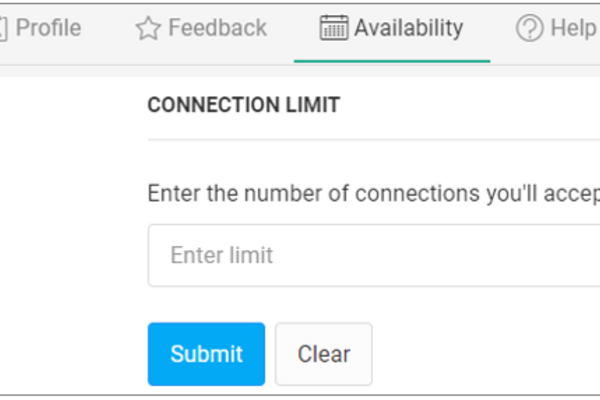This screenshot has width=600, height=400.
Task: Click the green underline under Availability
Action: point(392,61)
